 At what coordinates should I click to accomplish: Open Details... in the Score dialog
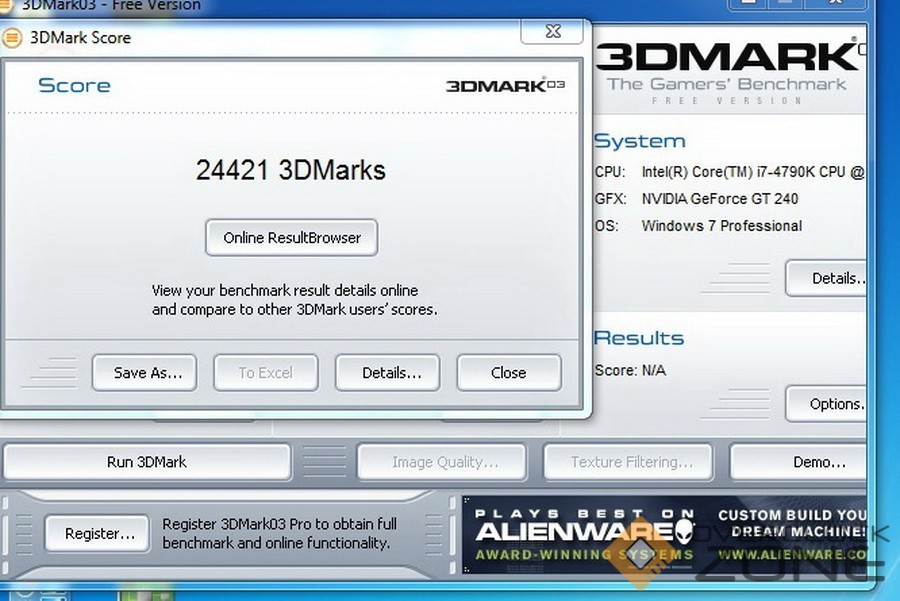coord(391,373)
